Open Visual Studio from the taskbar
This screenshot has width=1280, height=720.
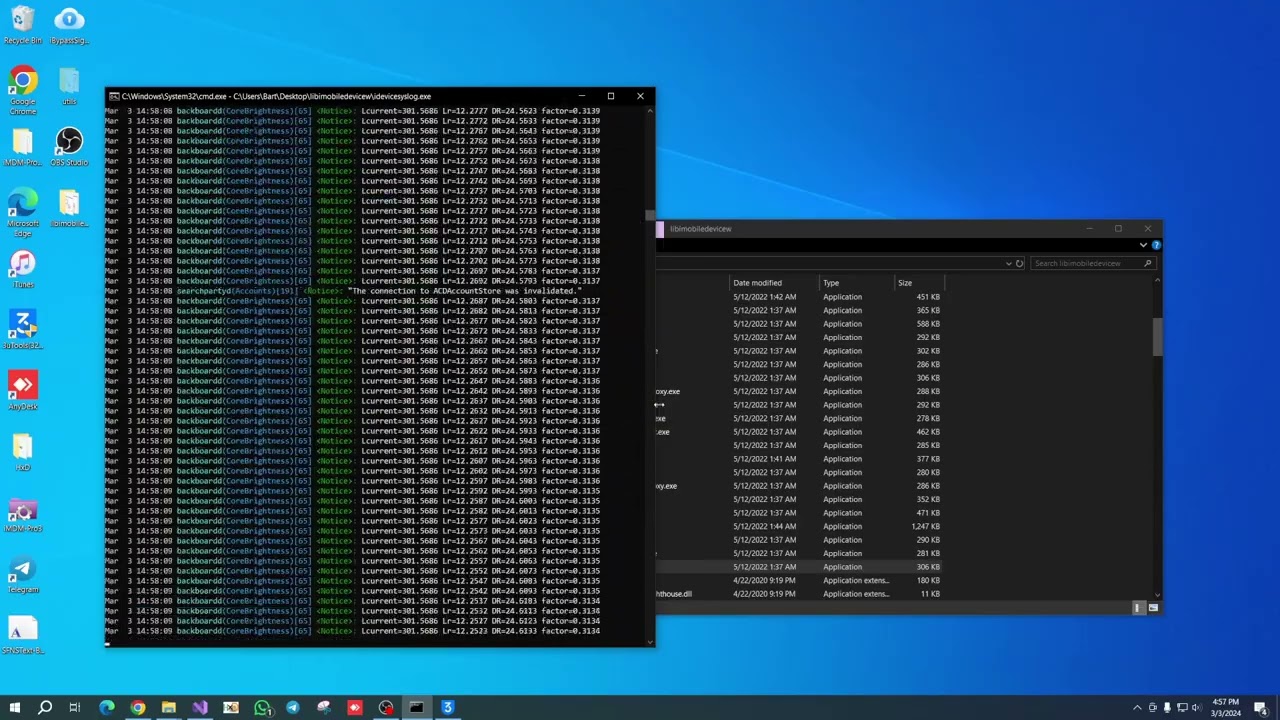[x=200, y=708]
